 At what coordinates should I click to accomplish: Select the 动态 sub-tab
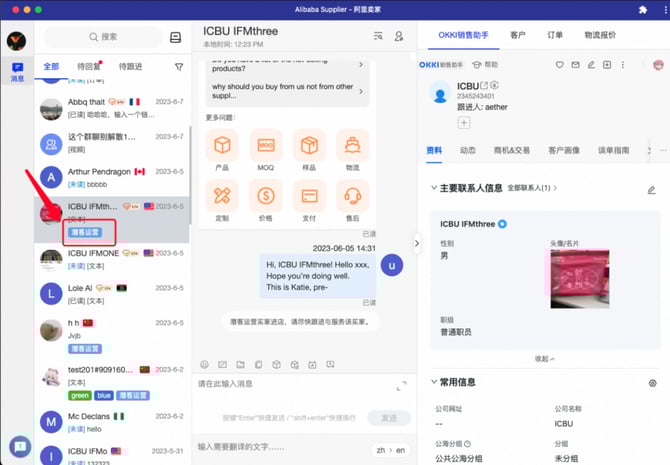467,150
